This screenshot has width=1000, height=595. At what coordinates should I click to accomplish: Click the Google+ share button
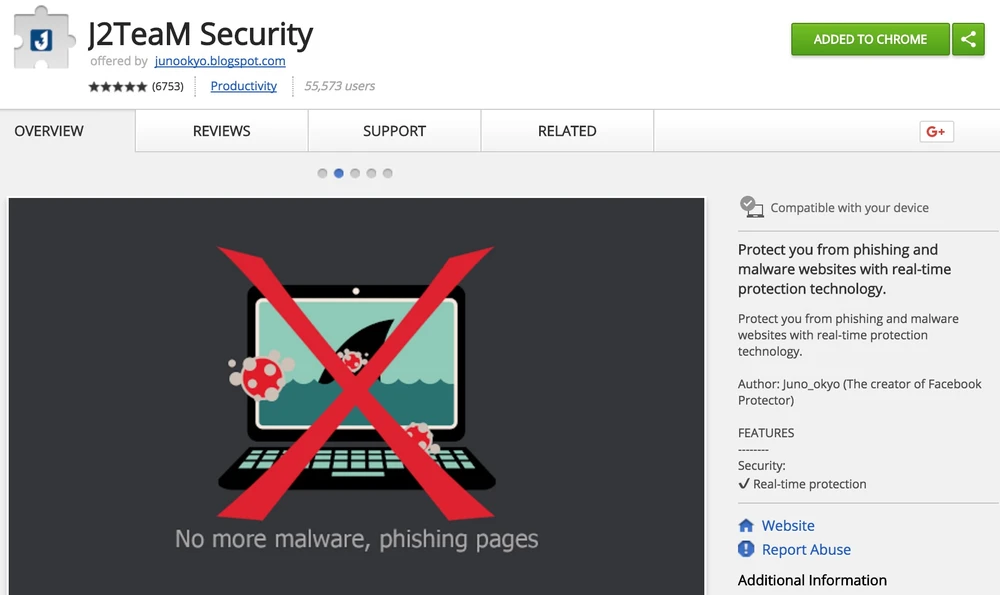point(936,132)
